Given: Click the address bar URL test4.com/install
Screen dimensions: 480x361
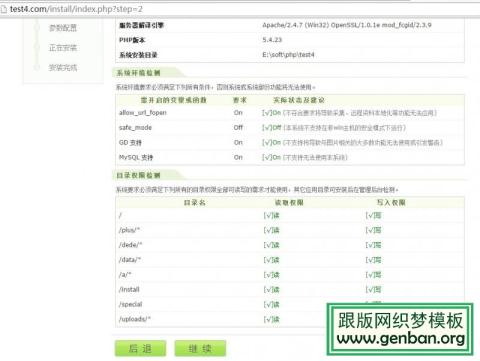Looking at the screenshot, I should pyautogui.click(x=76, y=9).
